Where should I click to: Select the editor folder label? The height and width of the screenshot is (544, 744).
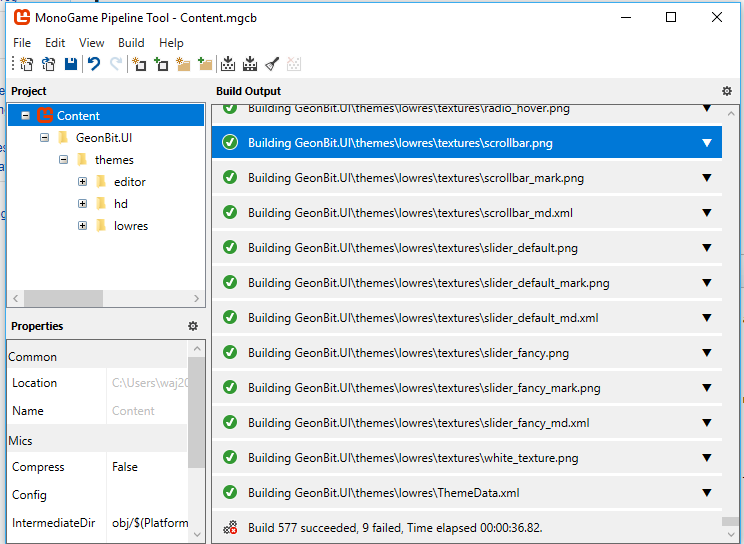130,182
